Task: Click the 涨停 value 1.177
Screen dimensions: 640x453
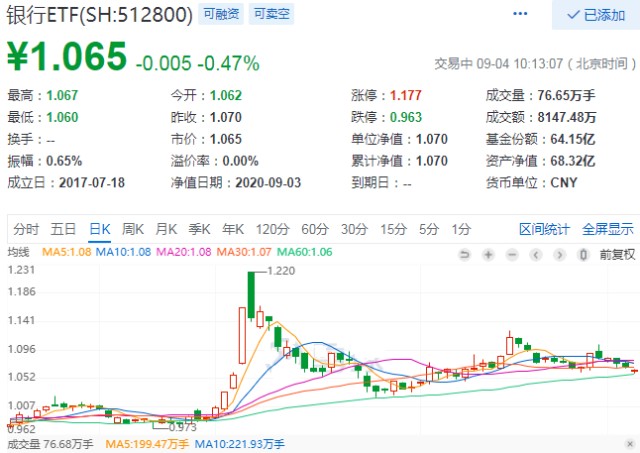Action: pos(405,95)
